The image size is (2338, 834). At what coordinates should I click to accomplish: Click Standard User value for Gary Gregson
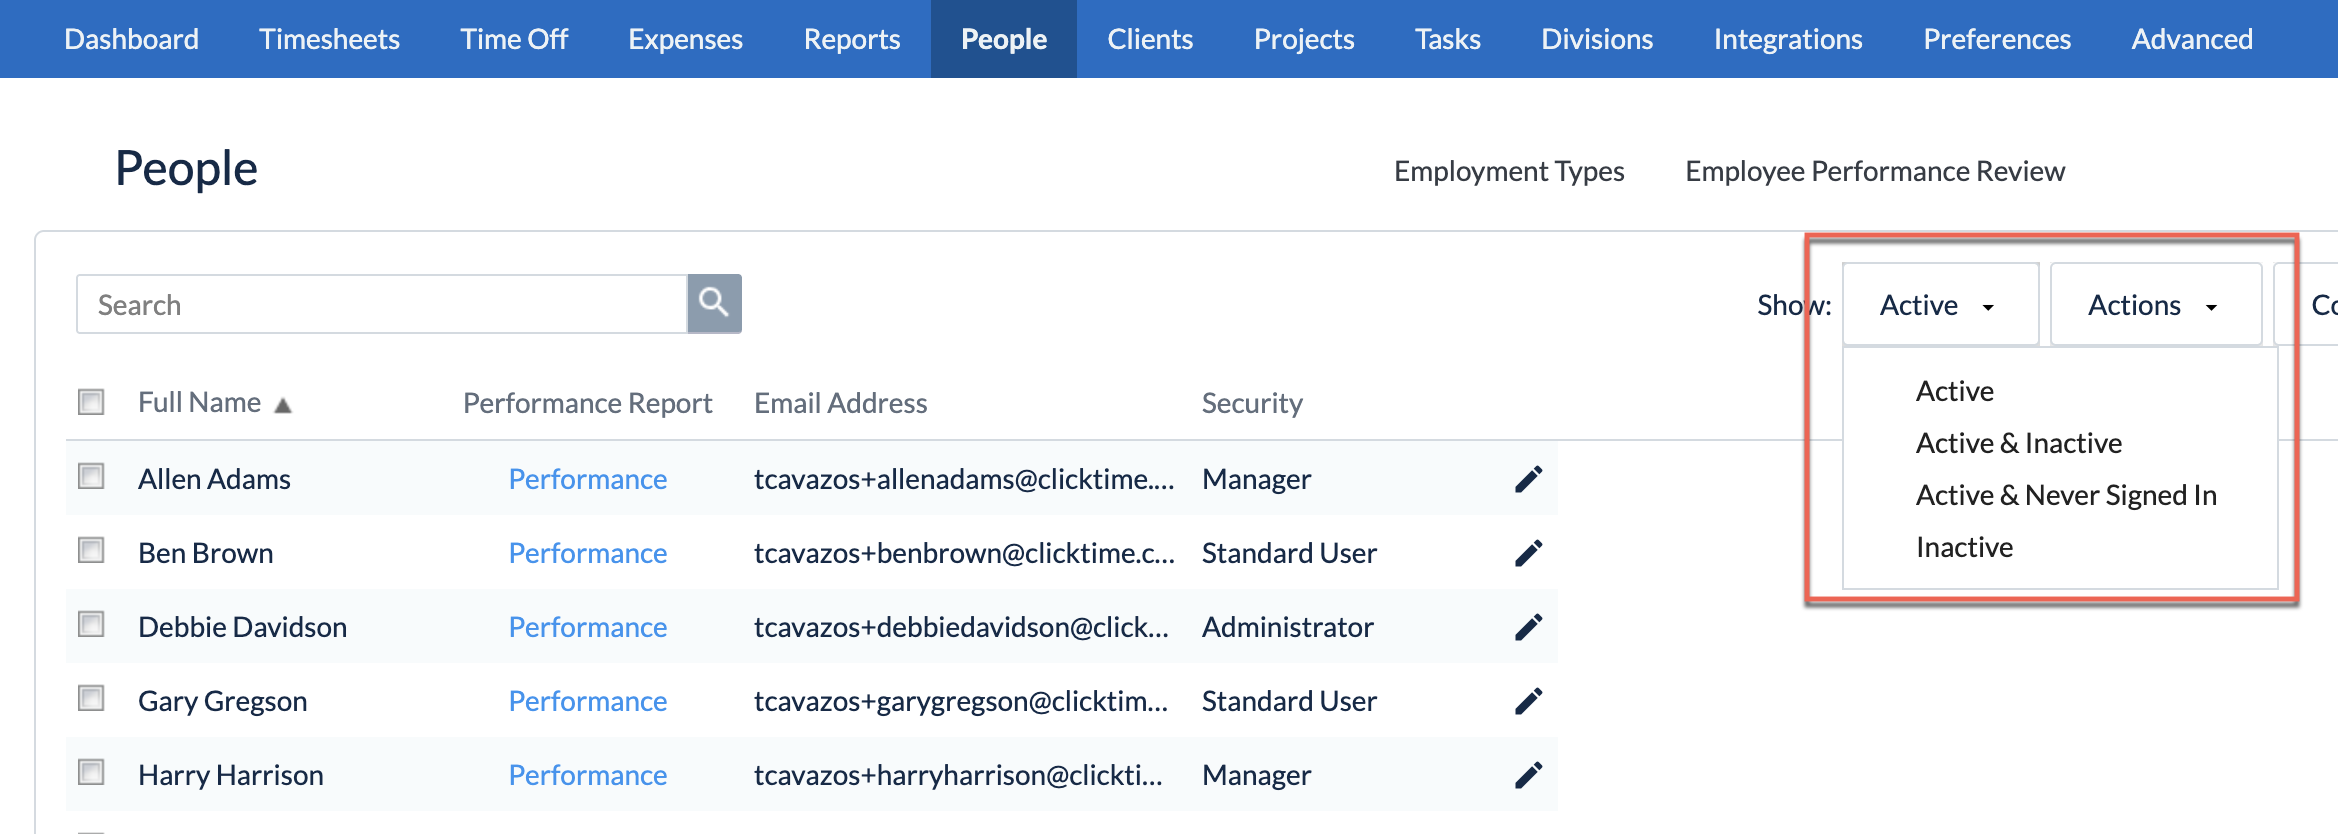tap(1289, 701)
